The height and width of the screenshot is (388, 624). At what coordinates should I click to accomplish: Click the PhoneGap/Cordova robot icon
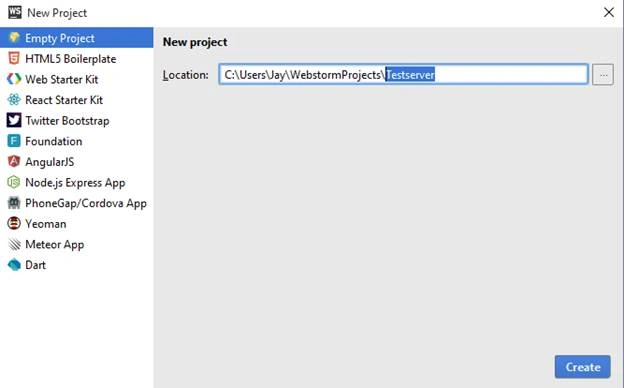[14, 203]
